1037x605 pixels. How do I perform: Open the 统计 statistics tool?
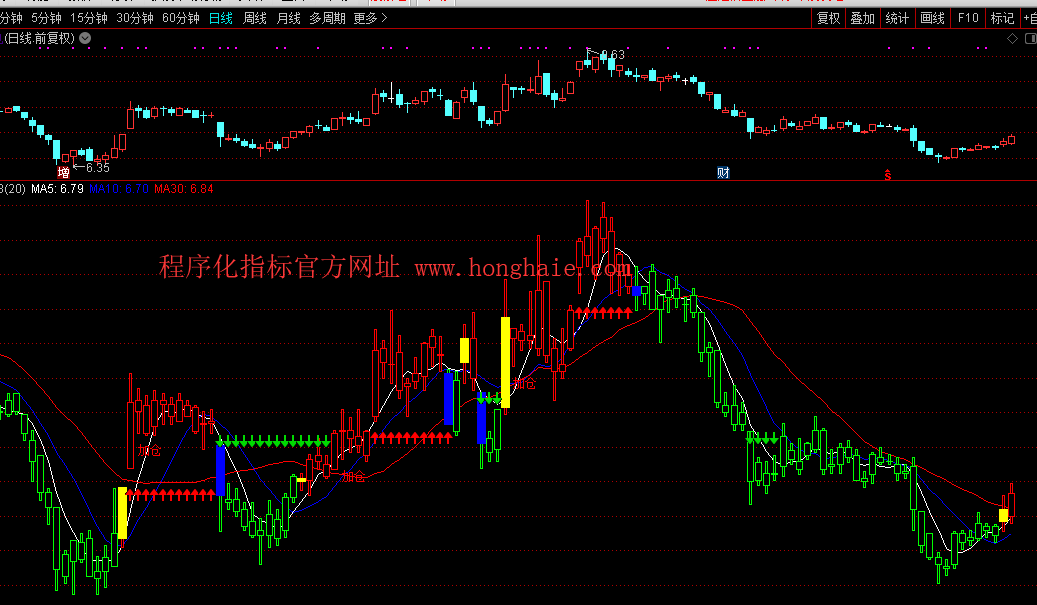(897, 18)
